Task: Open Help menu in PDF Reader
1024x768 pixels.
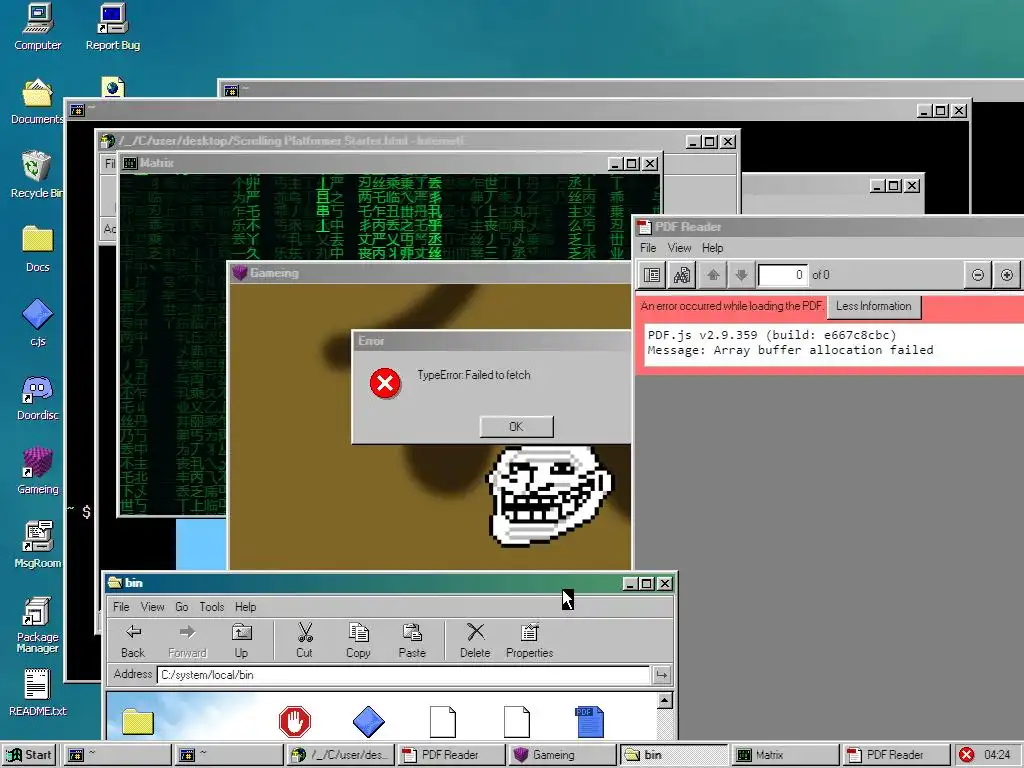Action: coord(712,248)
